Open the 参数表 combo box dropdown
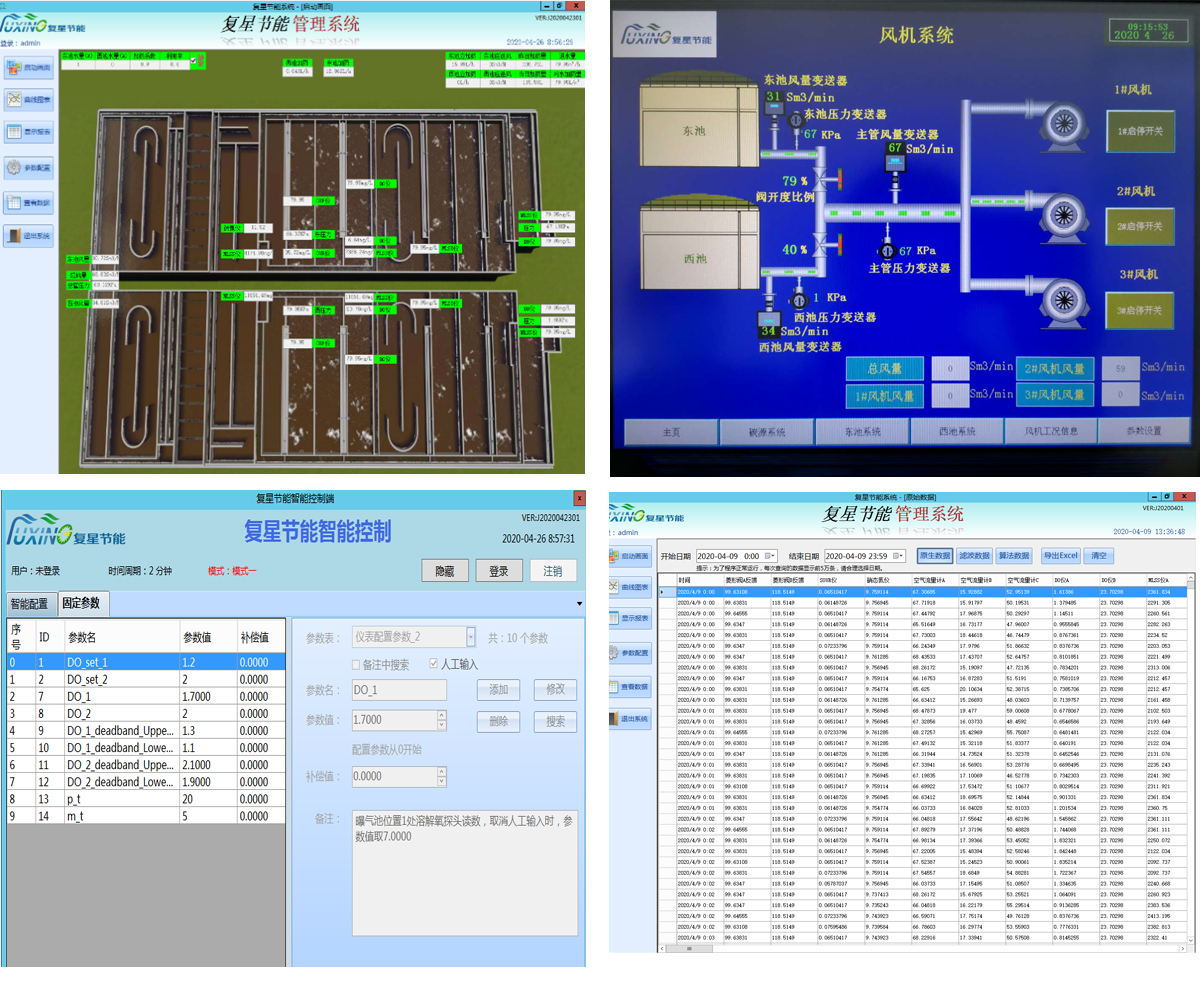The width and height of the screenshot is (1200, 1000). click(x=470, y=637)
